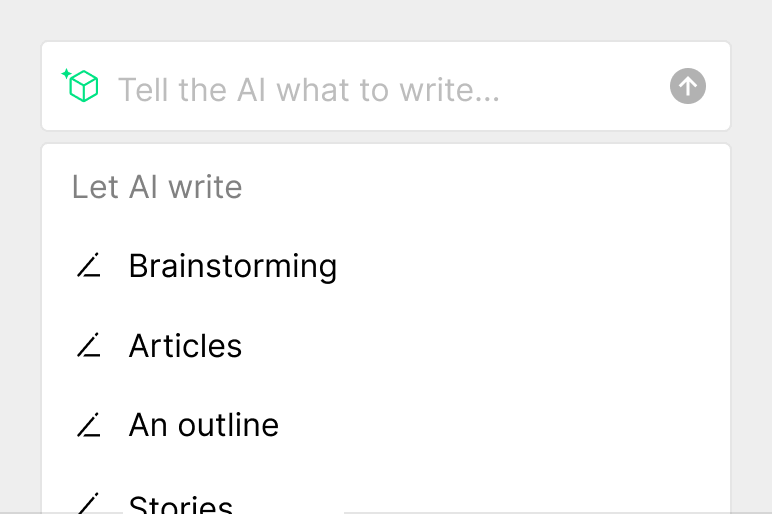
Task: Click the pencil icon beside Articles
Action: [89, 346]
